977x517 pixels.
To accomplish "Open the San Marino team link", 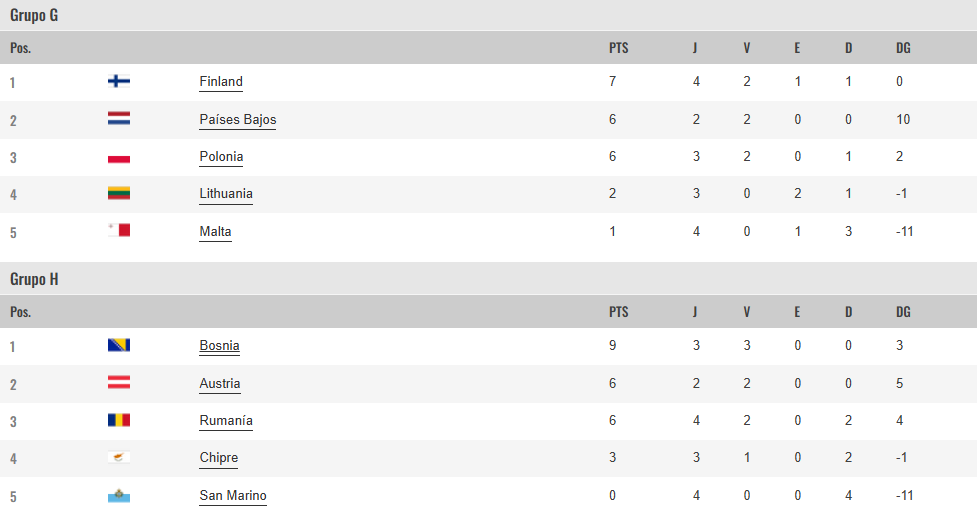I will pos(233,496).
